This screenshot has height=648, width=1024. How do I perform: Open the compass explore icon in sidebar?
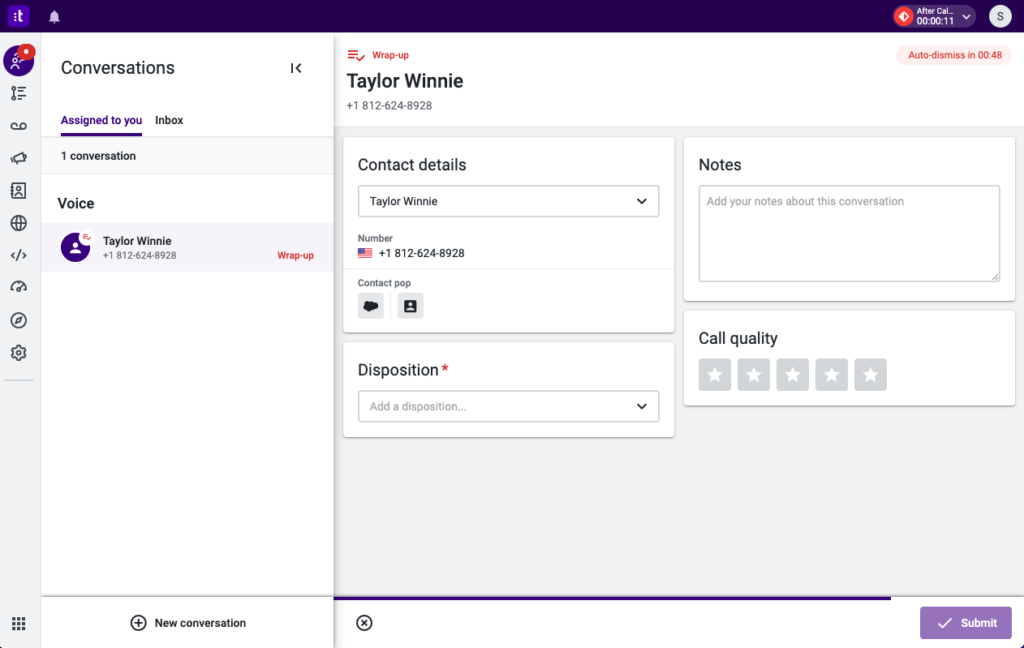[18, 320]
